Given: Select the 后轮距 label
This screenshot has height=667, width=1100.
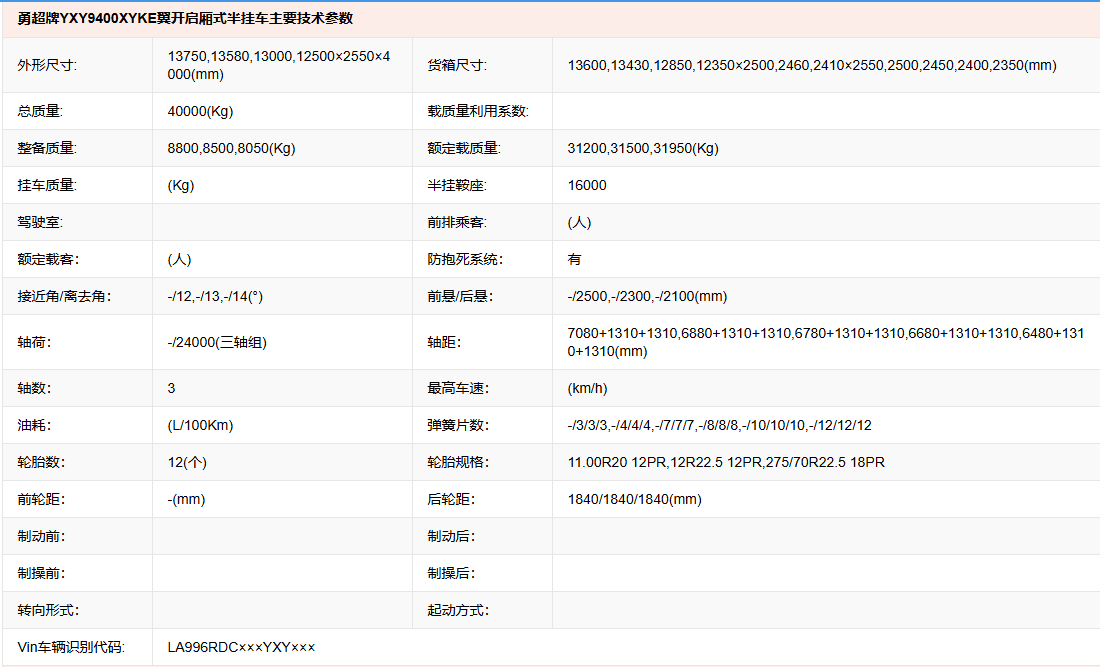Looking at the screenshot, I should pyautogui.click(x=451, y=499).
